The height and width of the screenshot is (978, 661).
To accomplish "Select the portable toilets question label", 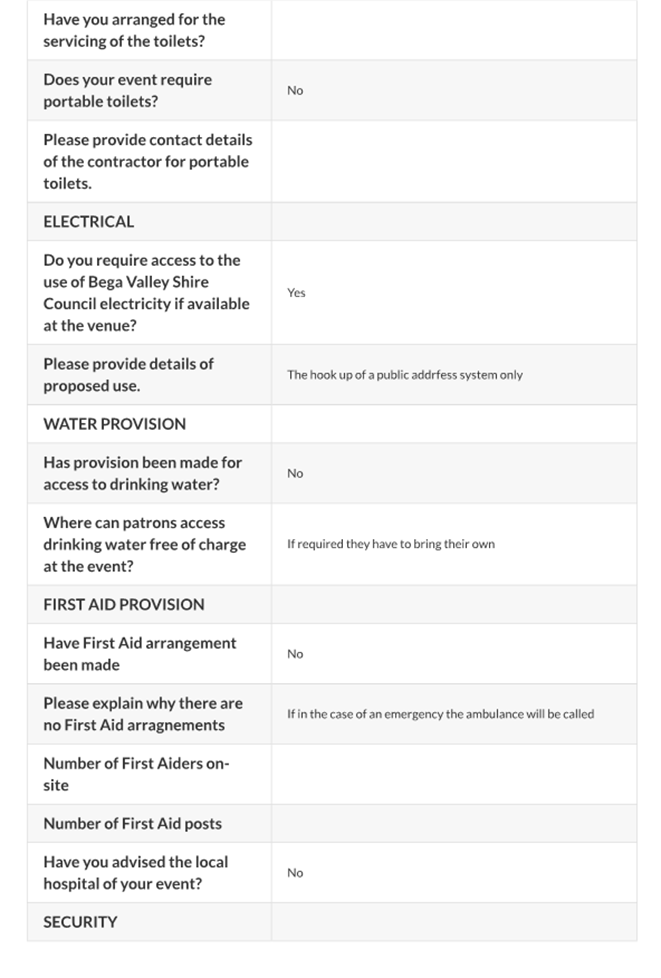I will pyautogui.click(x=127, y=90).
